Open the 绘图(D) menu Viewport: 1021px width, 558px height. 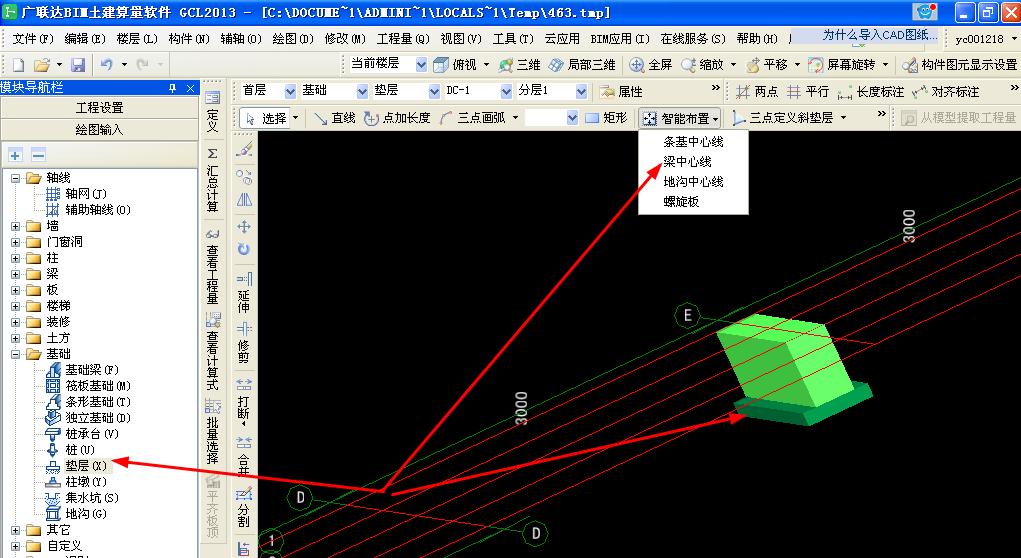coord(293,39)
